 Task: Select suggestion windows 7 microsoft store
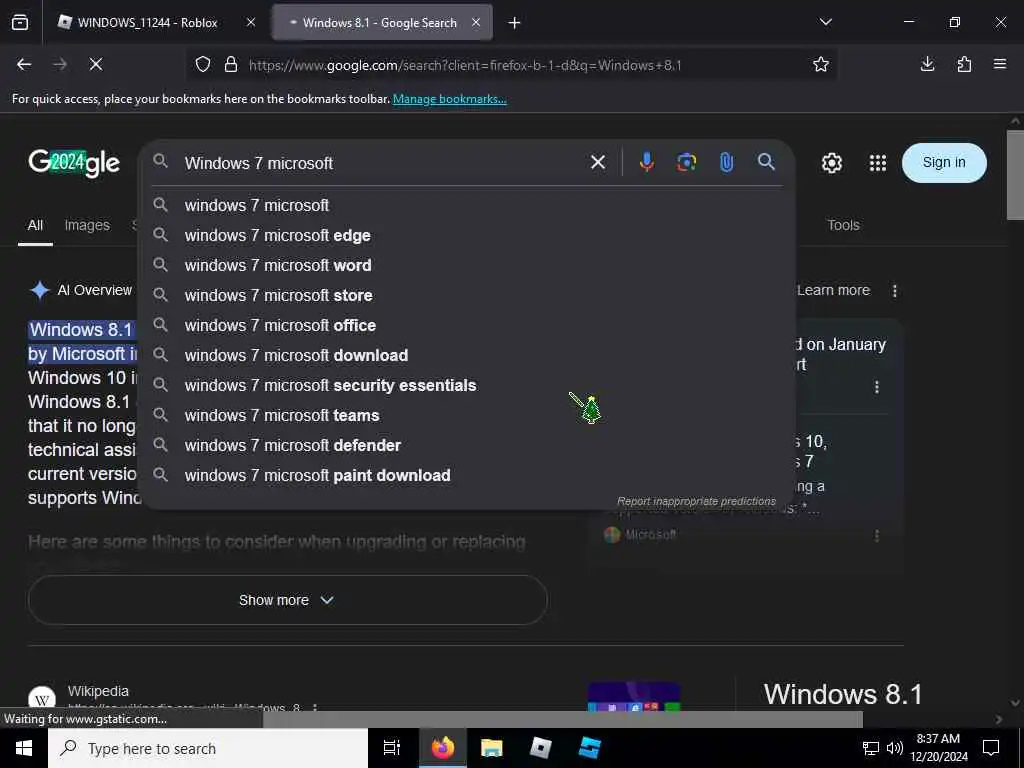point(467,295)
